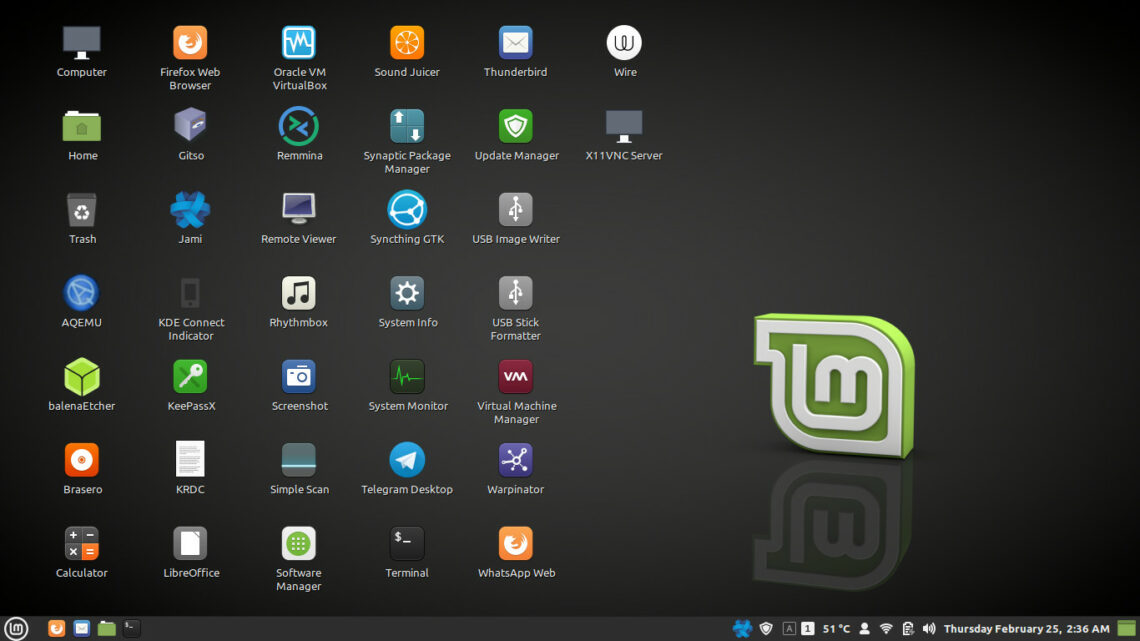This screenshot has height=641, width=1140.
Task: Open Oracle VM VirtualBox
Action: 298,42
